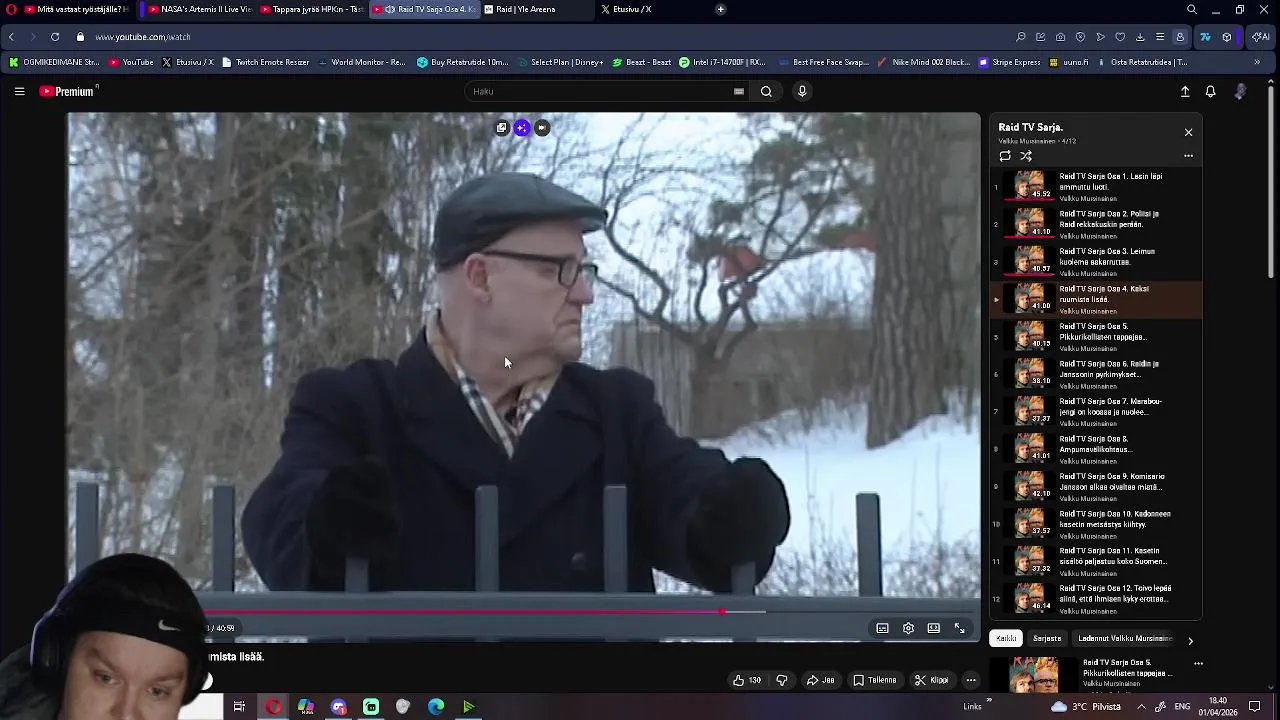
Task: Open video player settings gear
Action: point(908,628)
